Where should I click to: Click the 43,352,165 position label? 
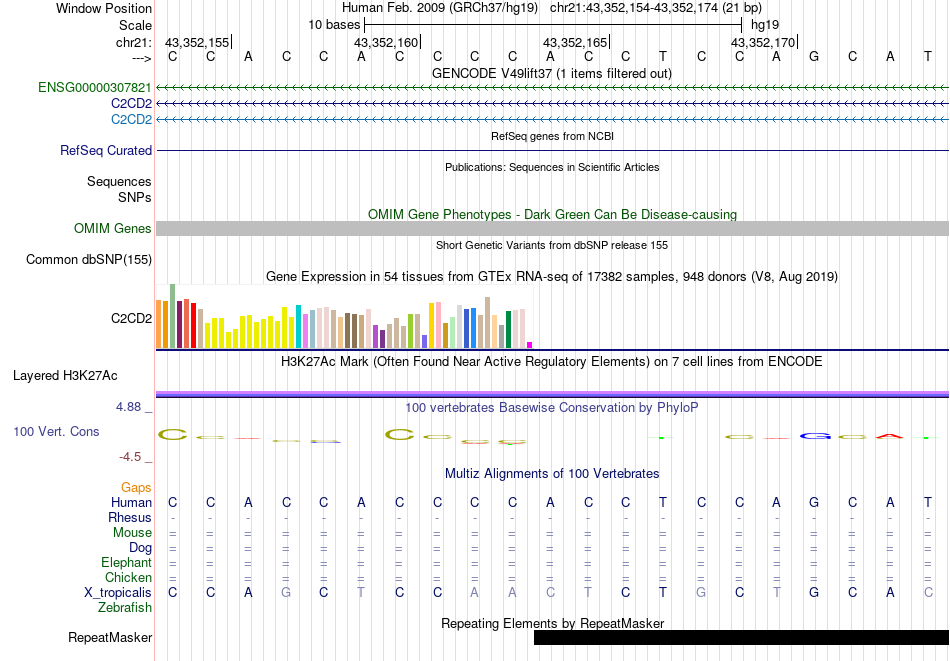[x=575, y=42]
